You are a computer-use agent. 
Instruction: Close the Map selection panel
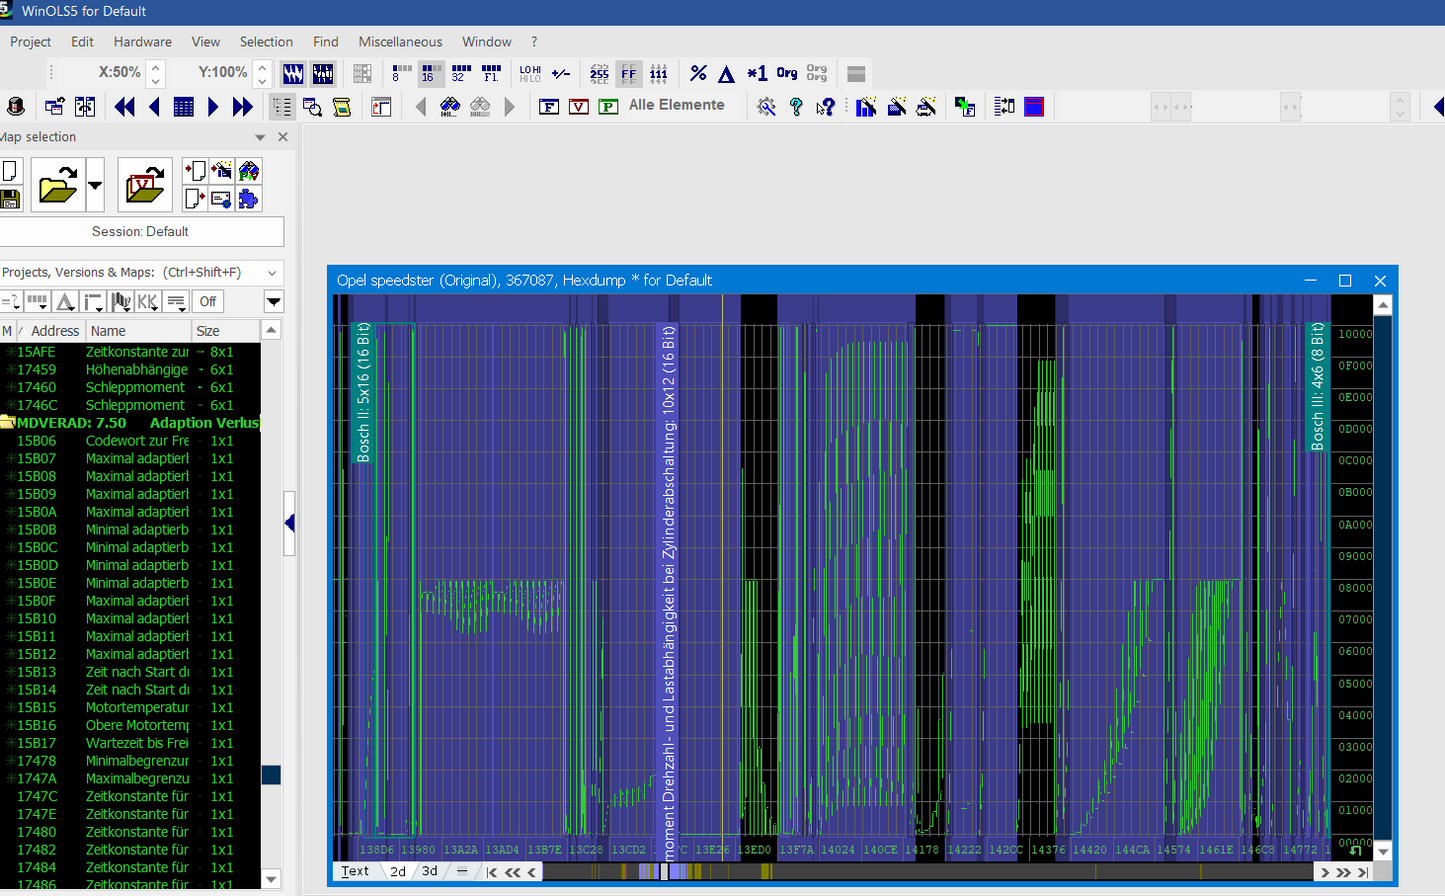point(283,137)
